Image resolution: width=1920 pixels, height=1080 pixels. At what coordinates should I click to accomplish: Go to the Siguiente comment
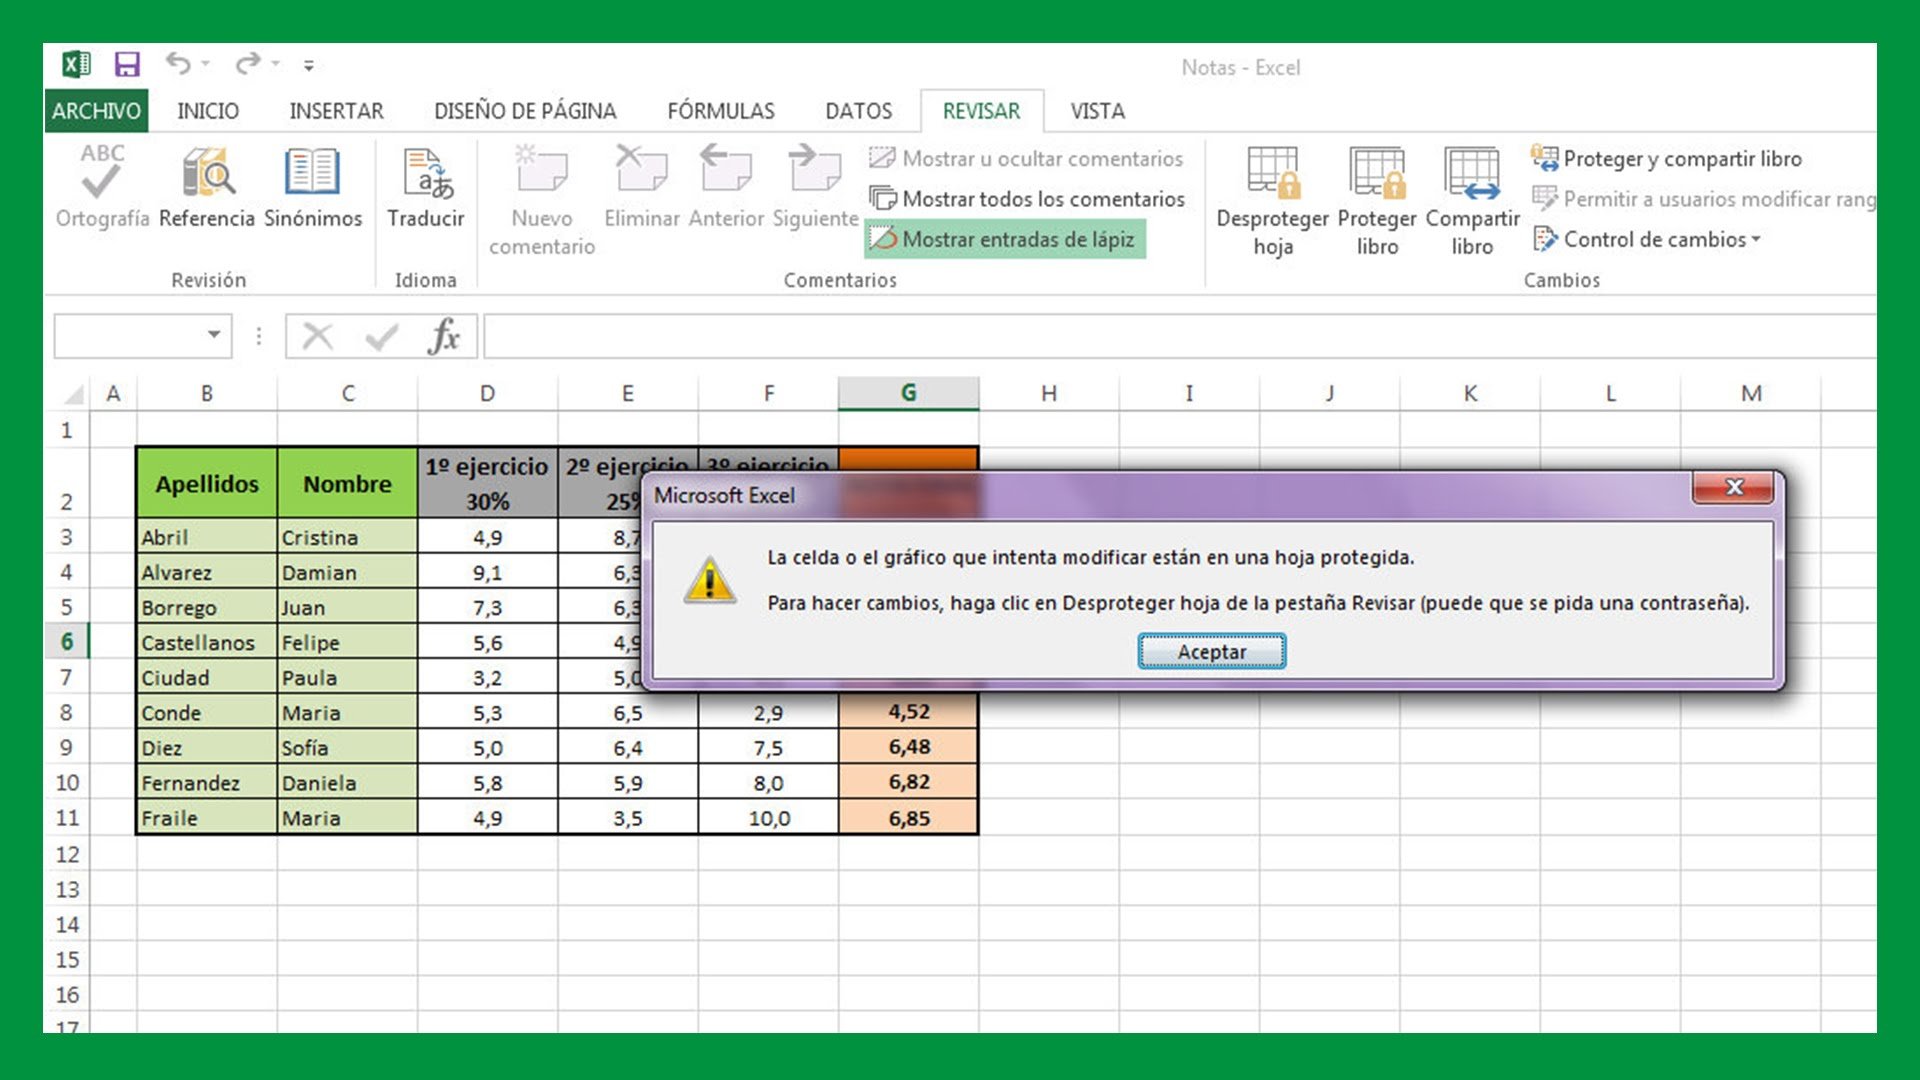pos(815,186)
